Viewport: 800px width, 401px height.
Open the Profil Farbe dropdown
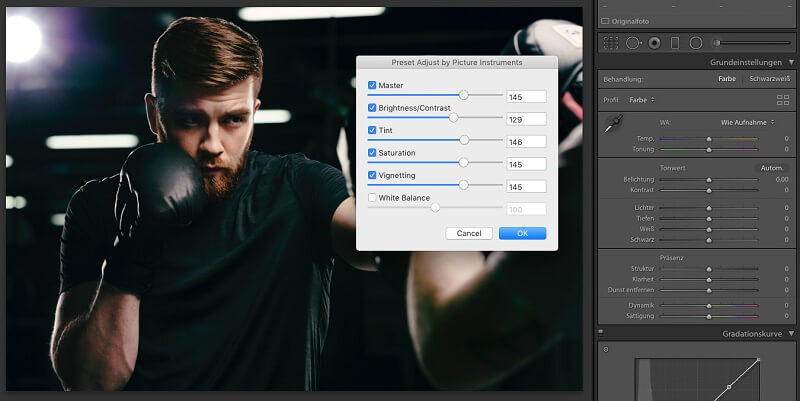point(642,100)
